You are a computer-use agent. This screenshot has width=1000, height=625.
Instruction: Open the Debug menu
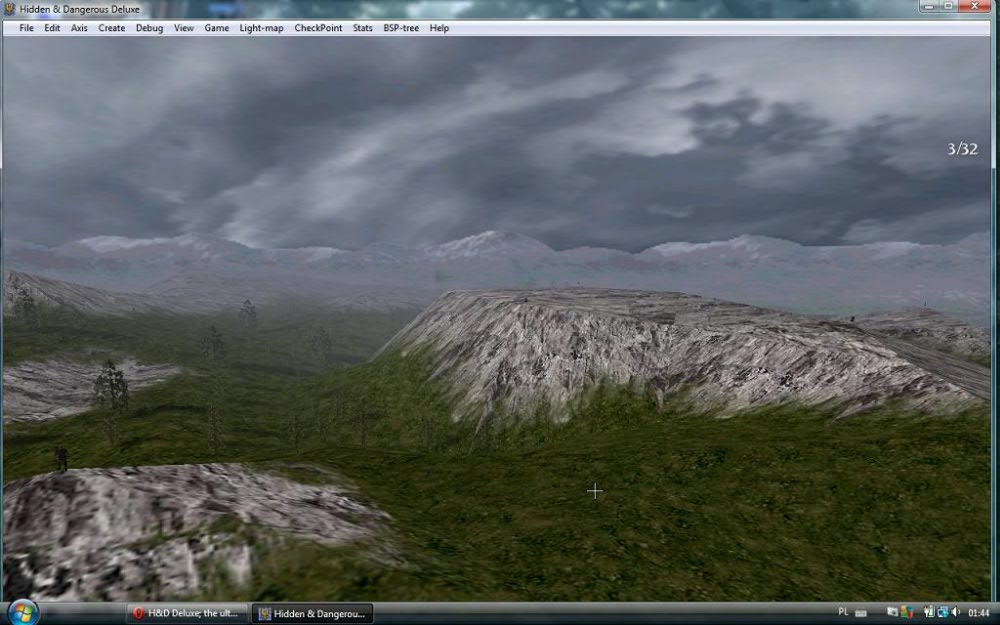[x=149, y=28]
